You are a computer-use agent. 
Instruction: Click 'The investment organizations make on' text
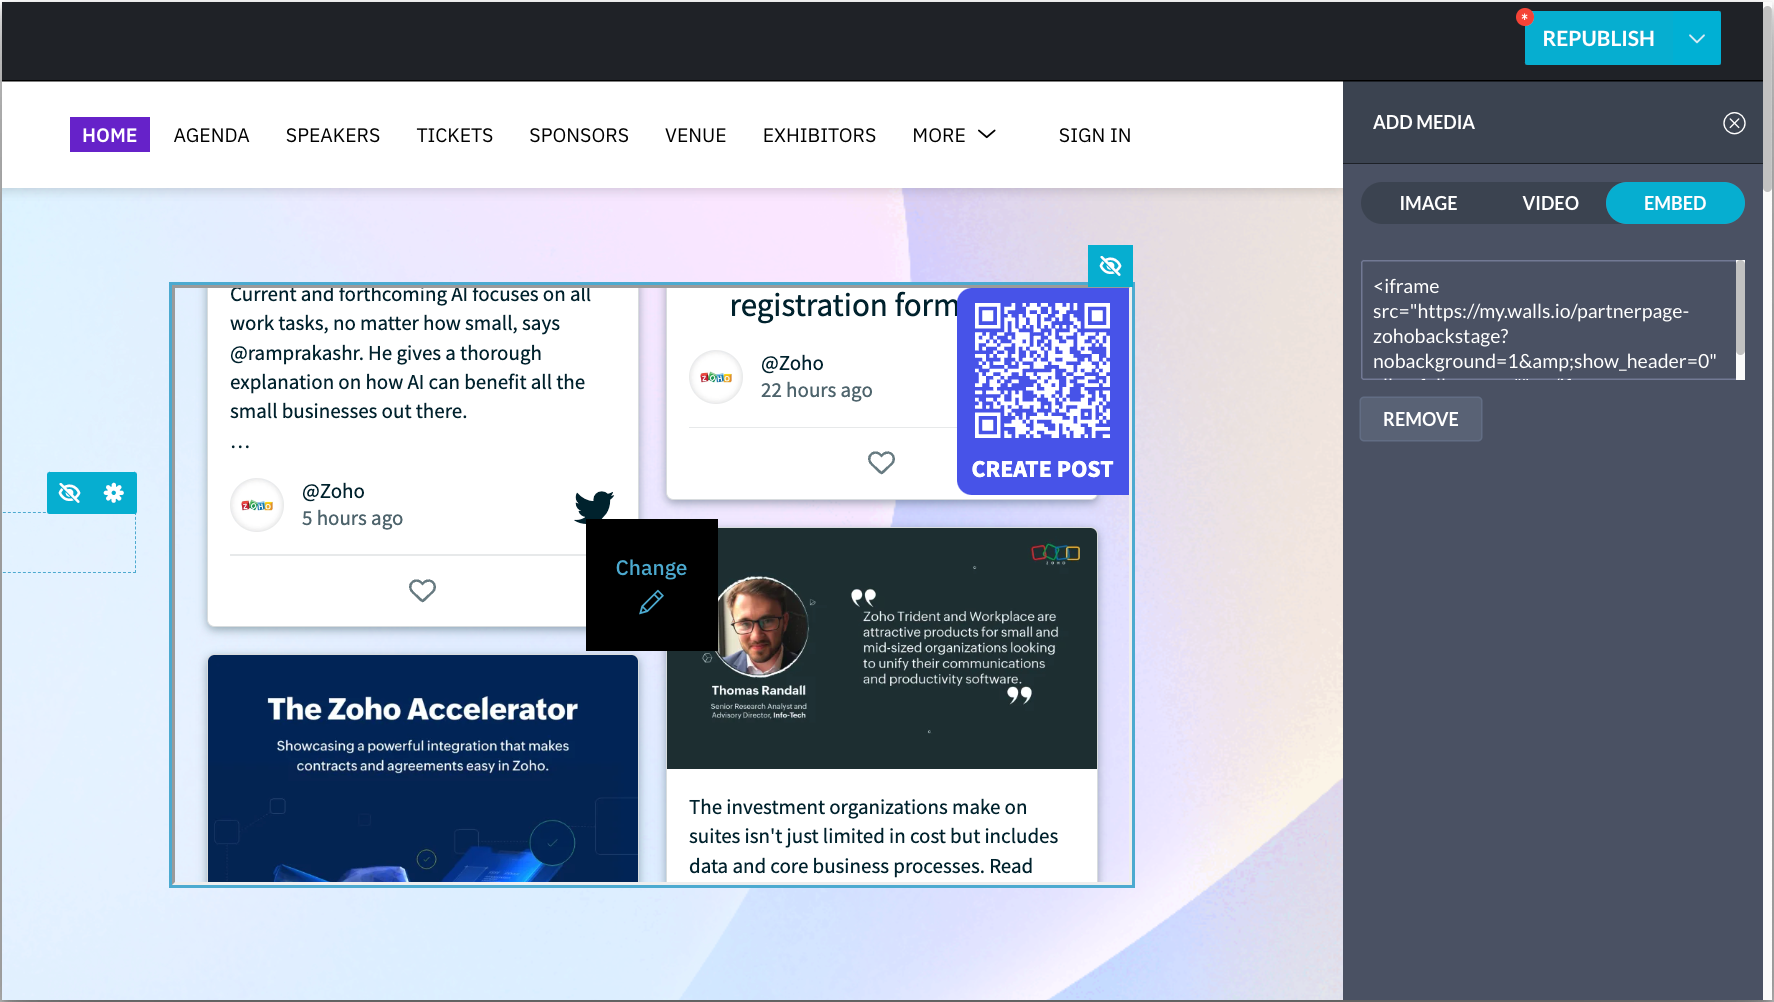pyautogui.click(x=858, y=807)
